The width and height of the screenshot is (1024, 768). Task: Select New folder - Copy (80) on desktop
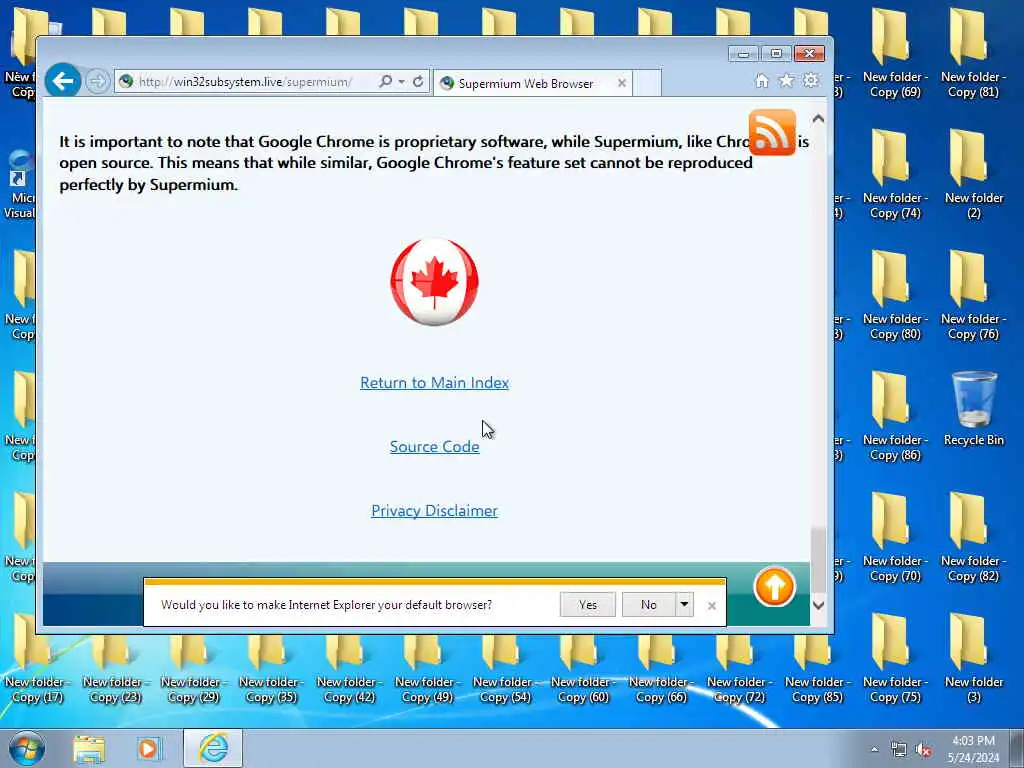895,296
